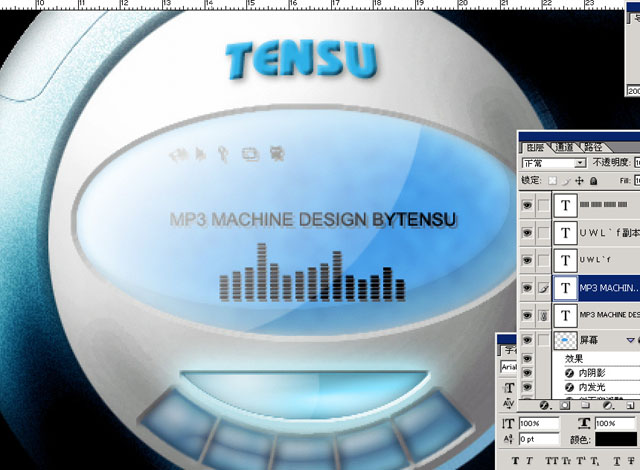Image resolution: width=640 pixels, height=470 pixels.
Task: Toggle link box of 'U W L ` f 副本' layer
Action: pos(543,233)
